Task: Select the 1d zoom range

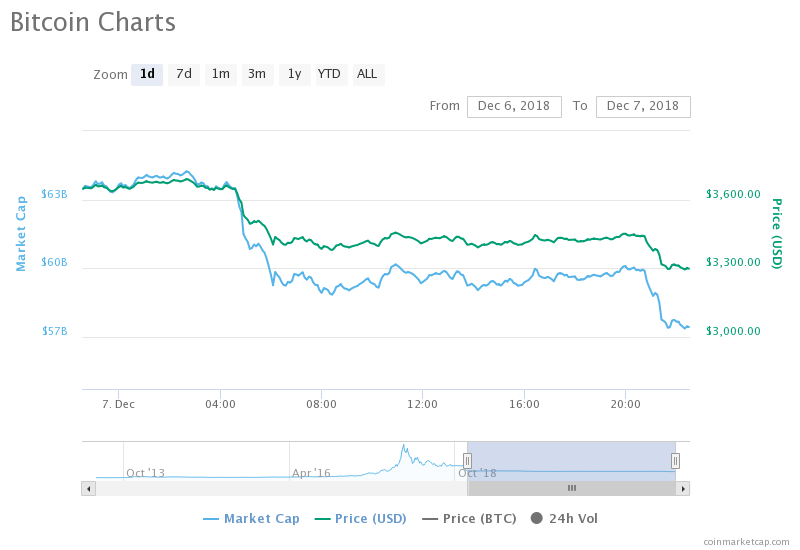Action: pos(147,74)
